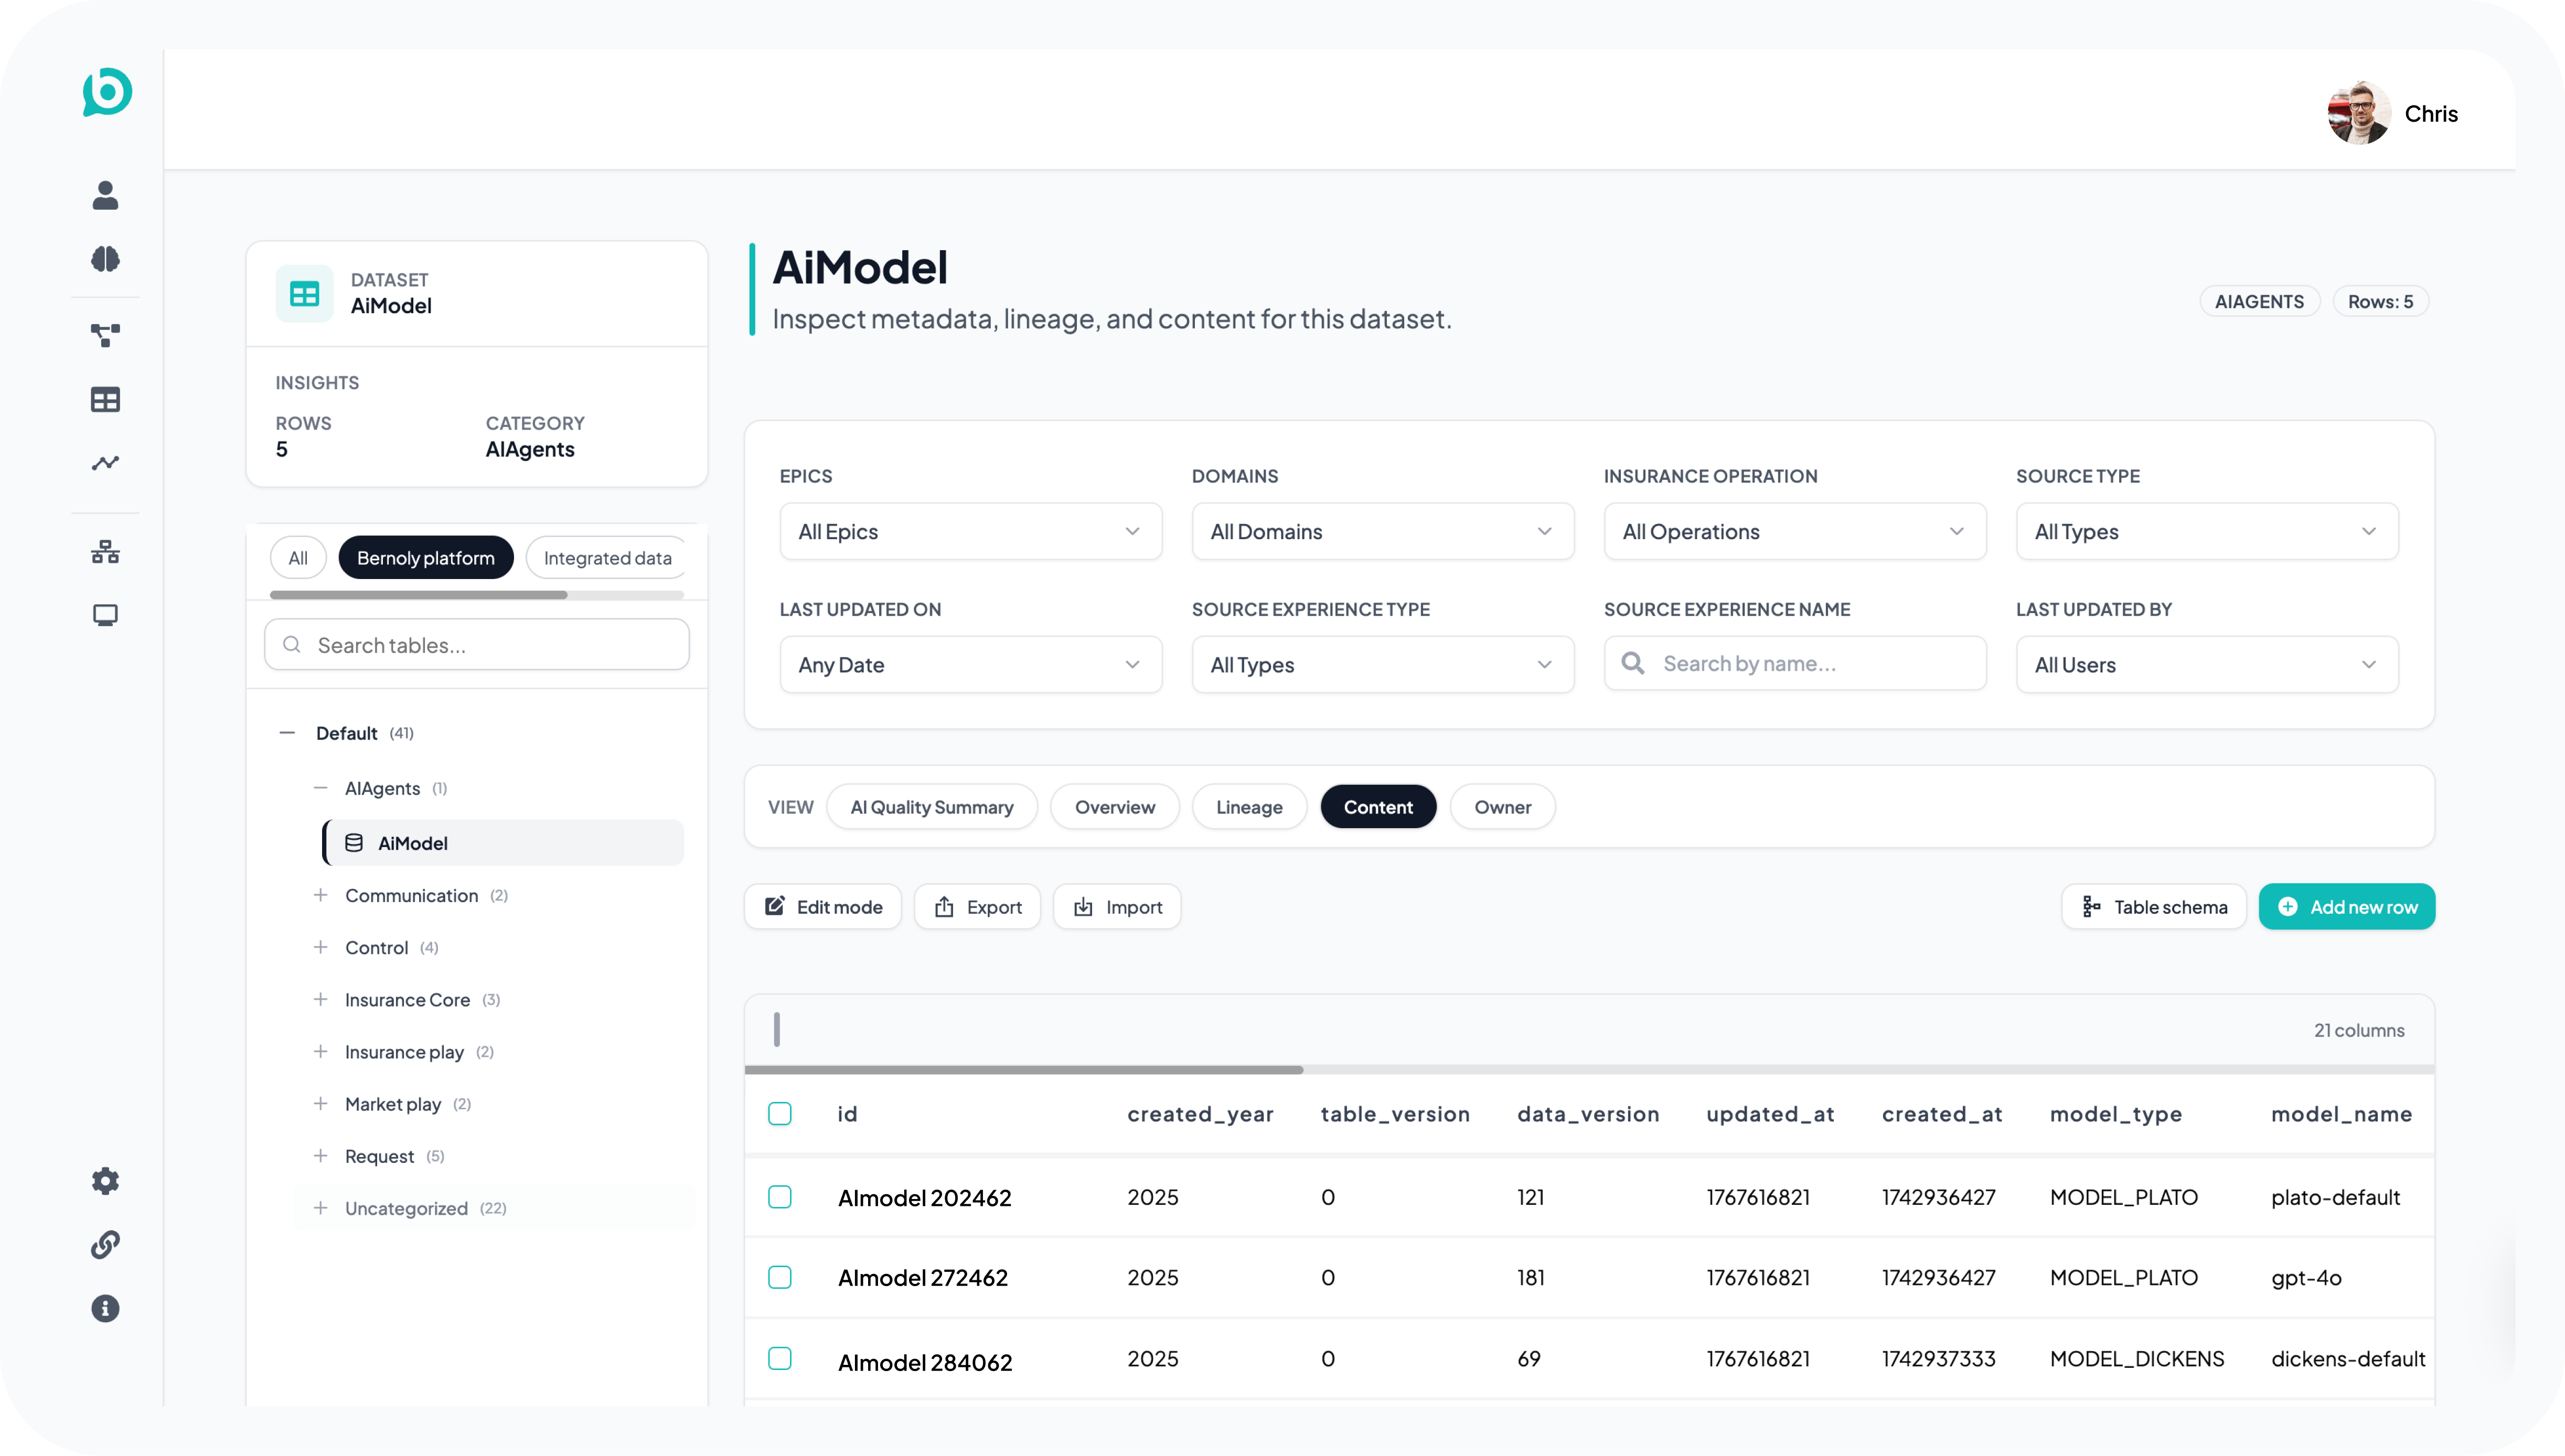This screenshot has width=2565, height=1456.
Task: Switch to the Lineage view tab
Action: pyautogui.click(x=1249, y=807)
